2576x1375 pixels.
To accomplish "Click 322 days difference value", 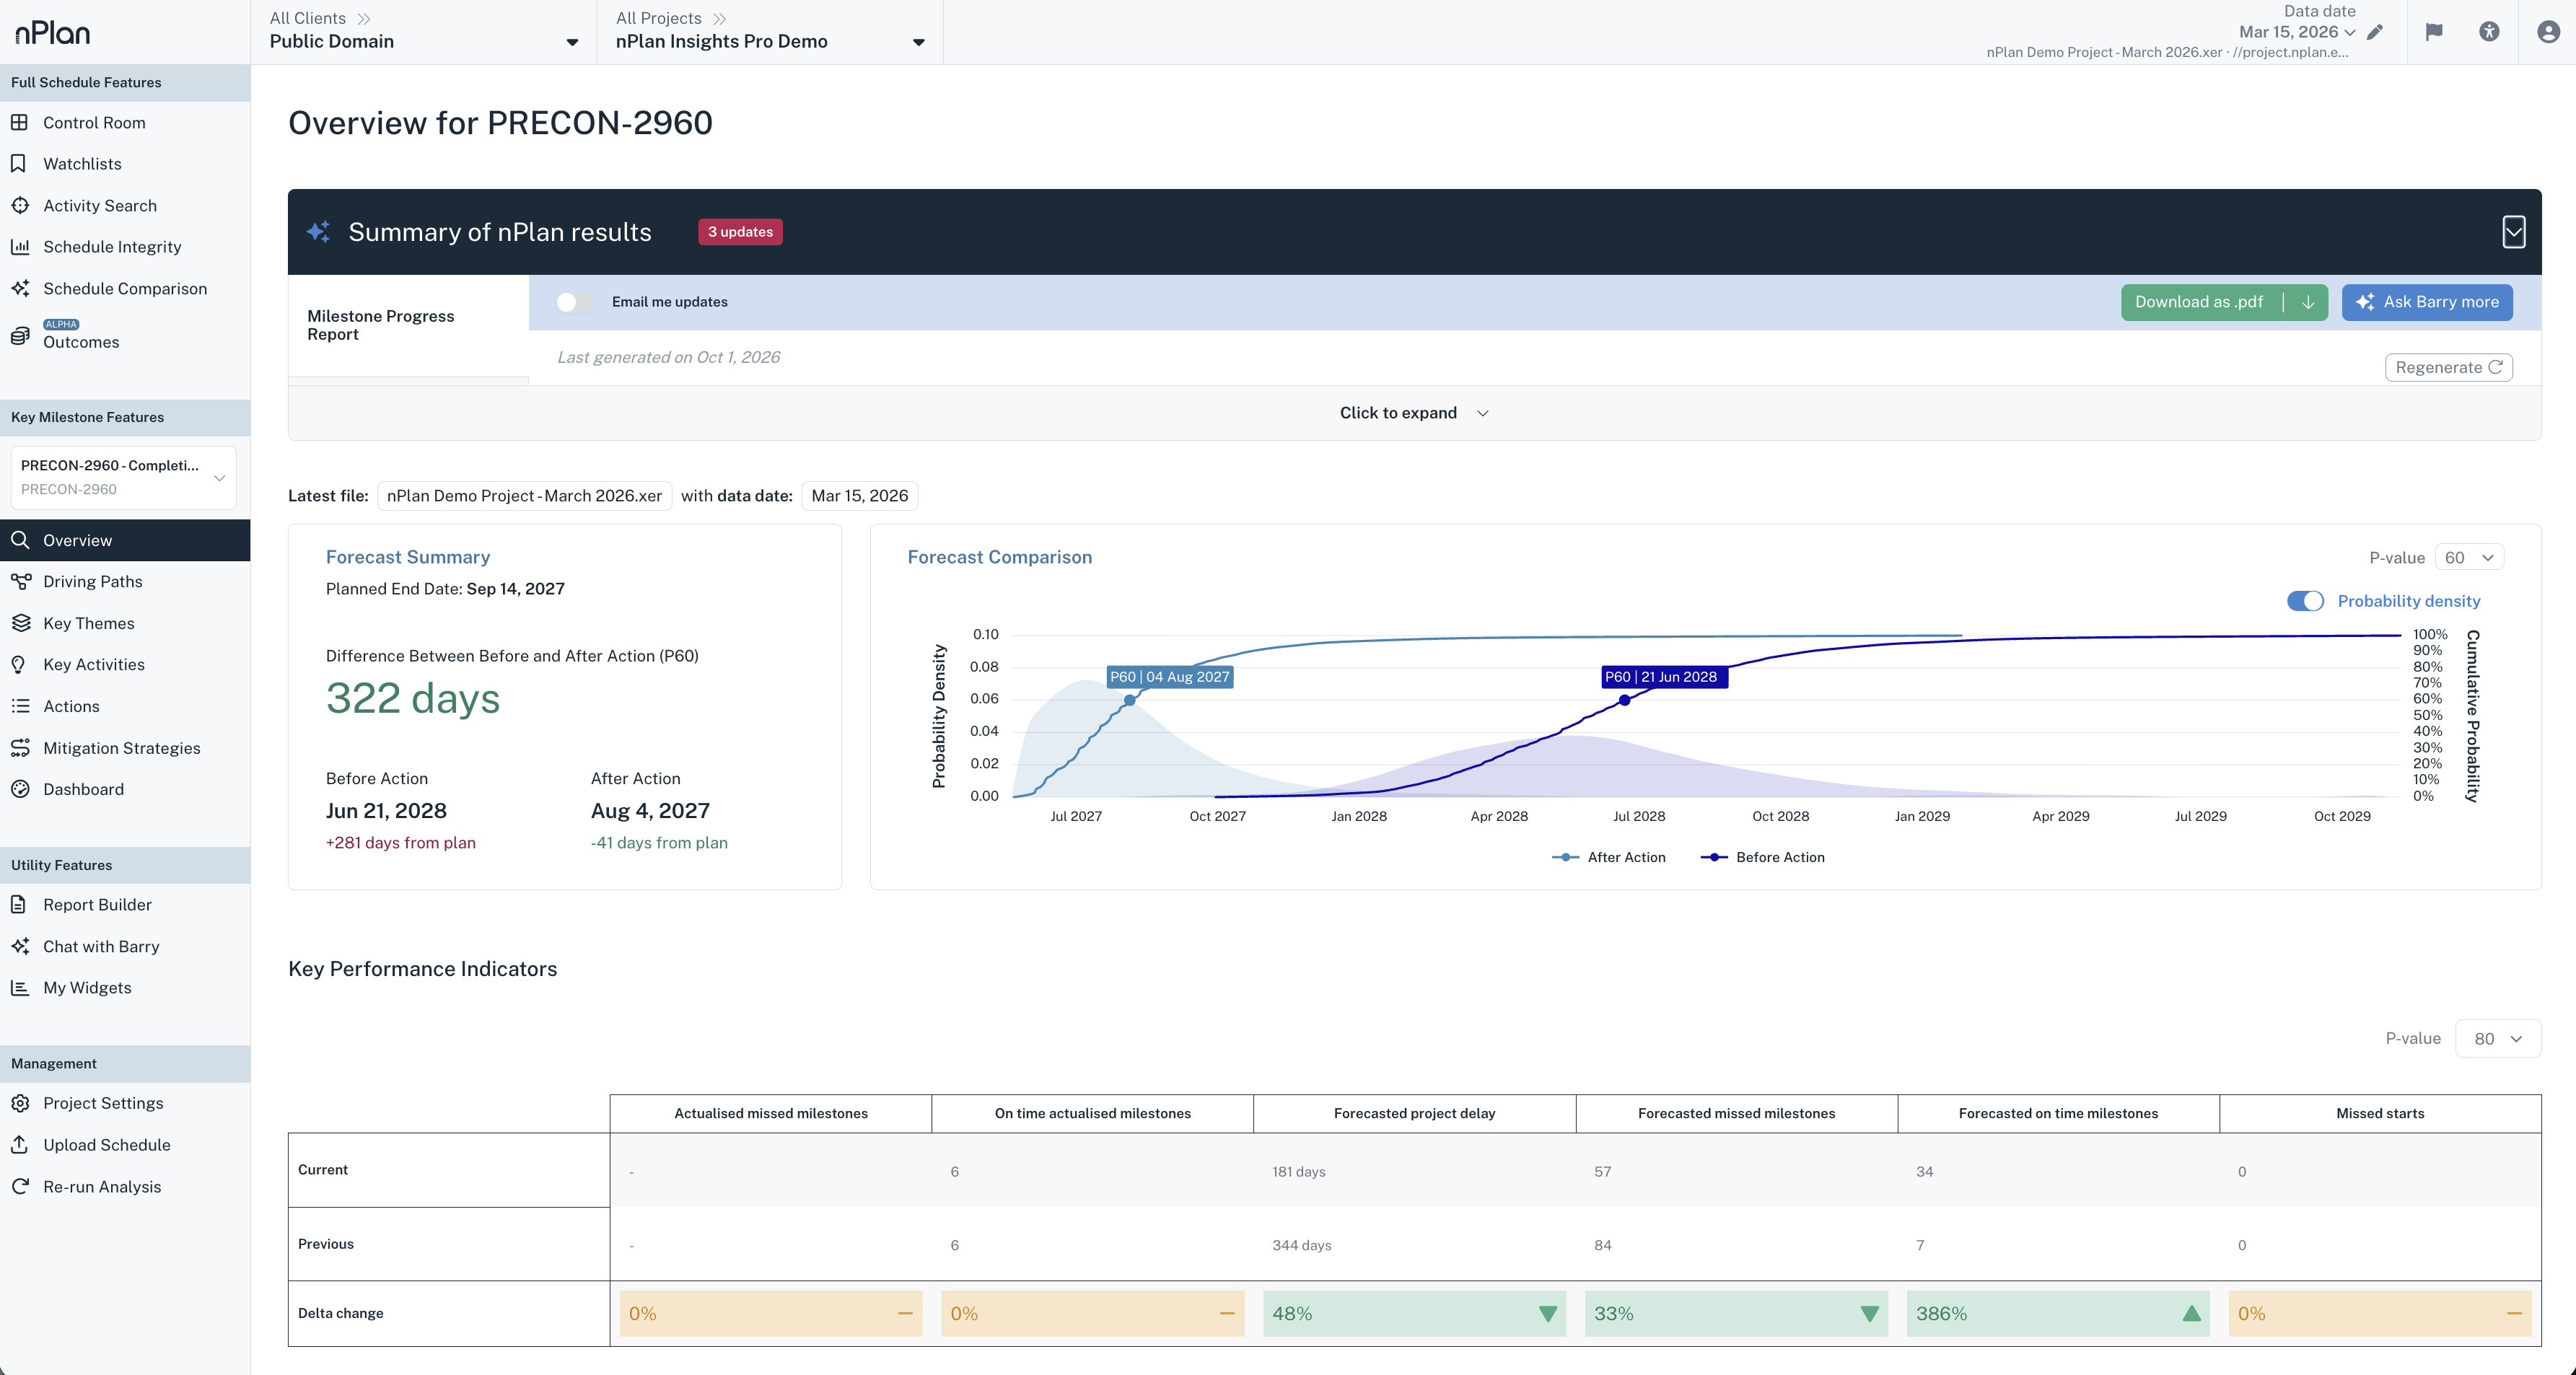I will coord(413,698).
